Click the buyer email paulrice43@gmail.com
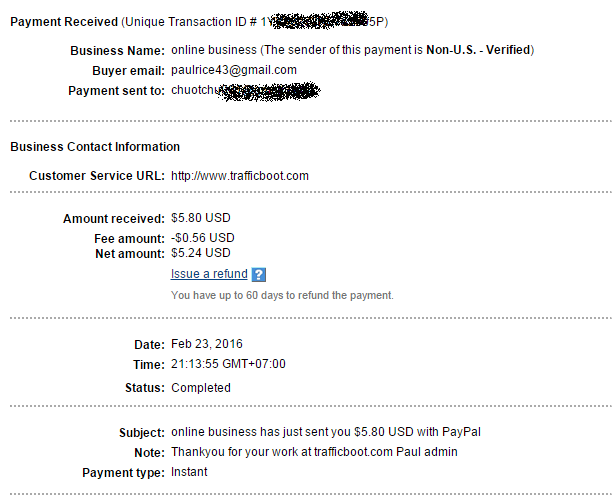 tap(234, 70)
